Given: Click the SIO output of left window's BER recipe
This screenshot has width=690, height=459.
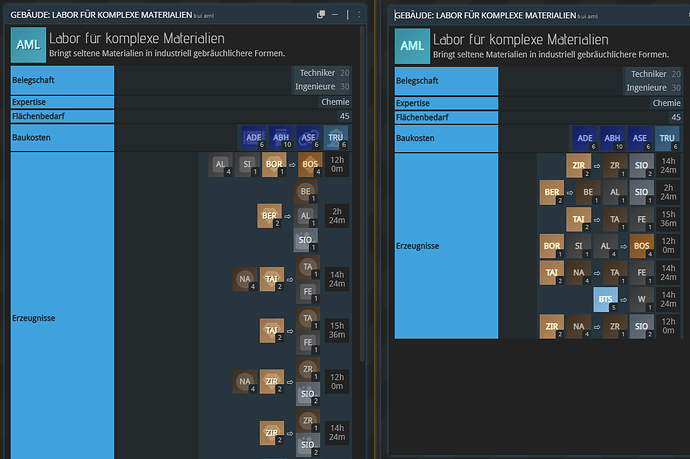Looking at the screenshot, I should coord(306,240).
